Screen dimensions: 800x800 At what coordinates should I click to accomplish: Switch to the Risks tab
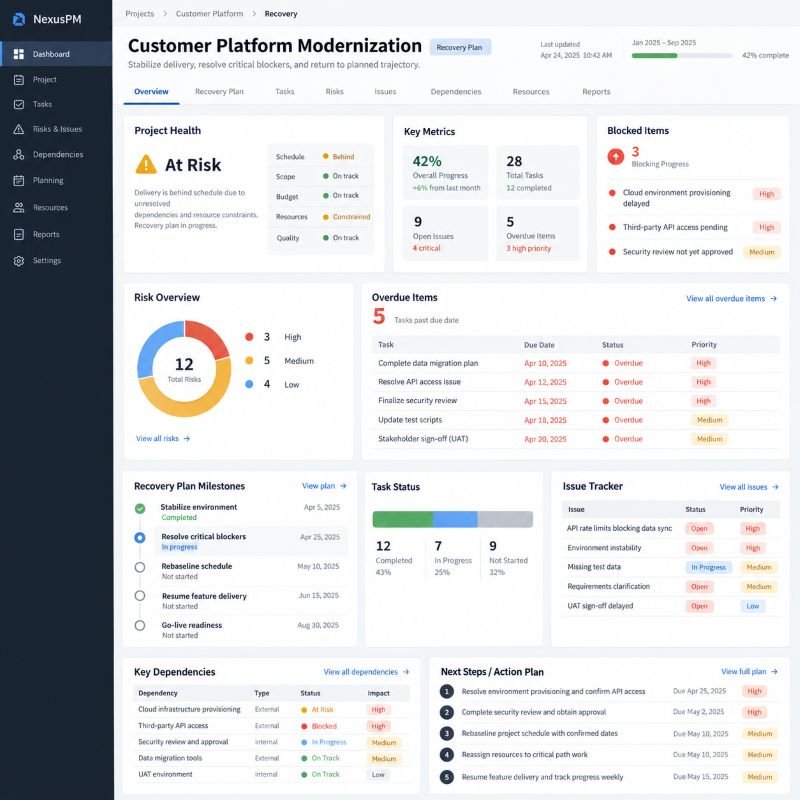pyautogui.click(x=335, y=92)
